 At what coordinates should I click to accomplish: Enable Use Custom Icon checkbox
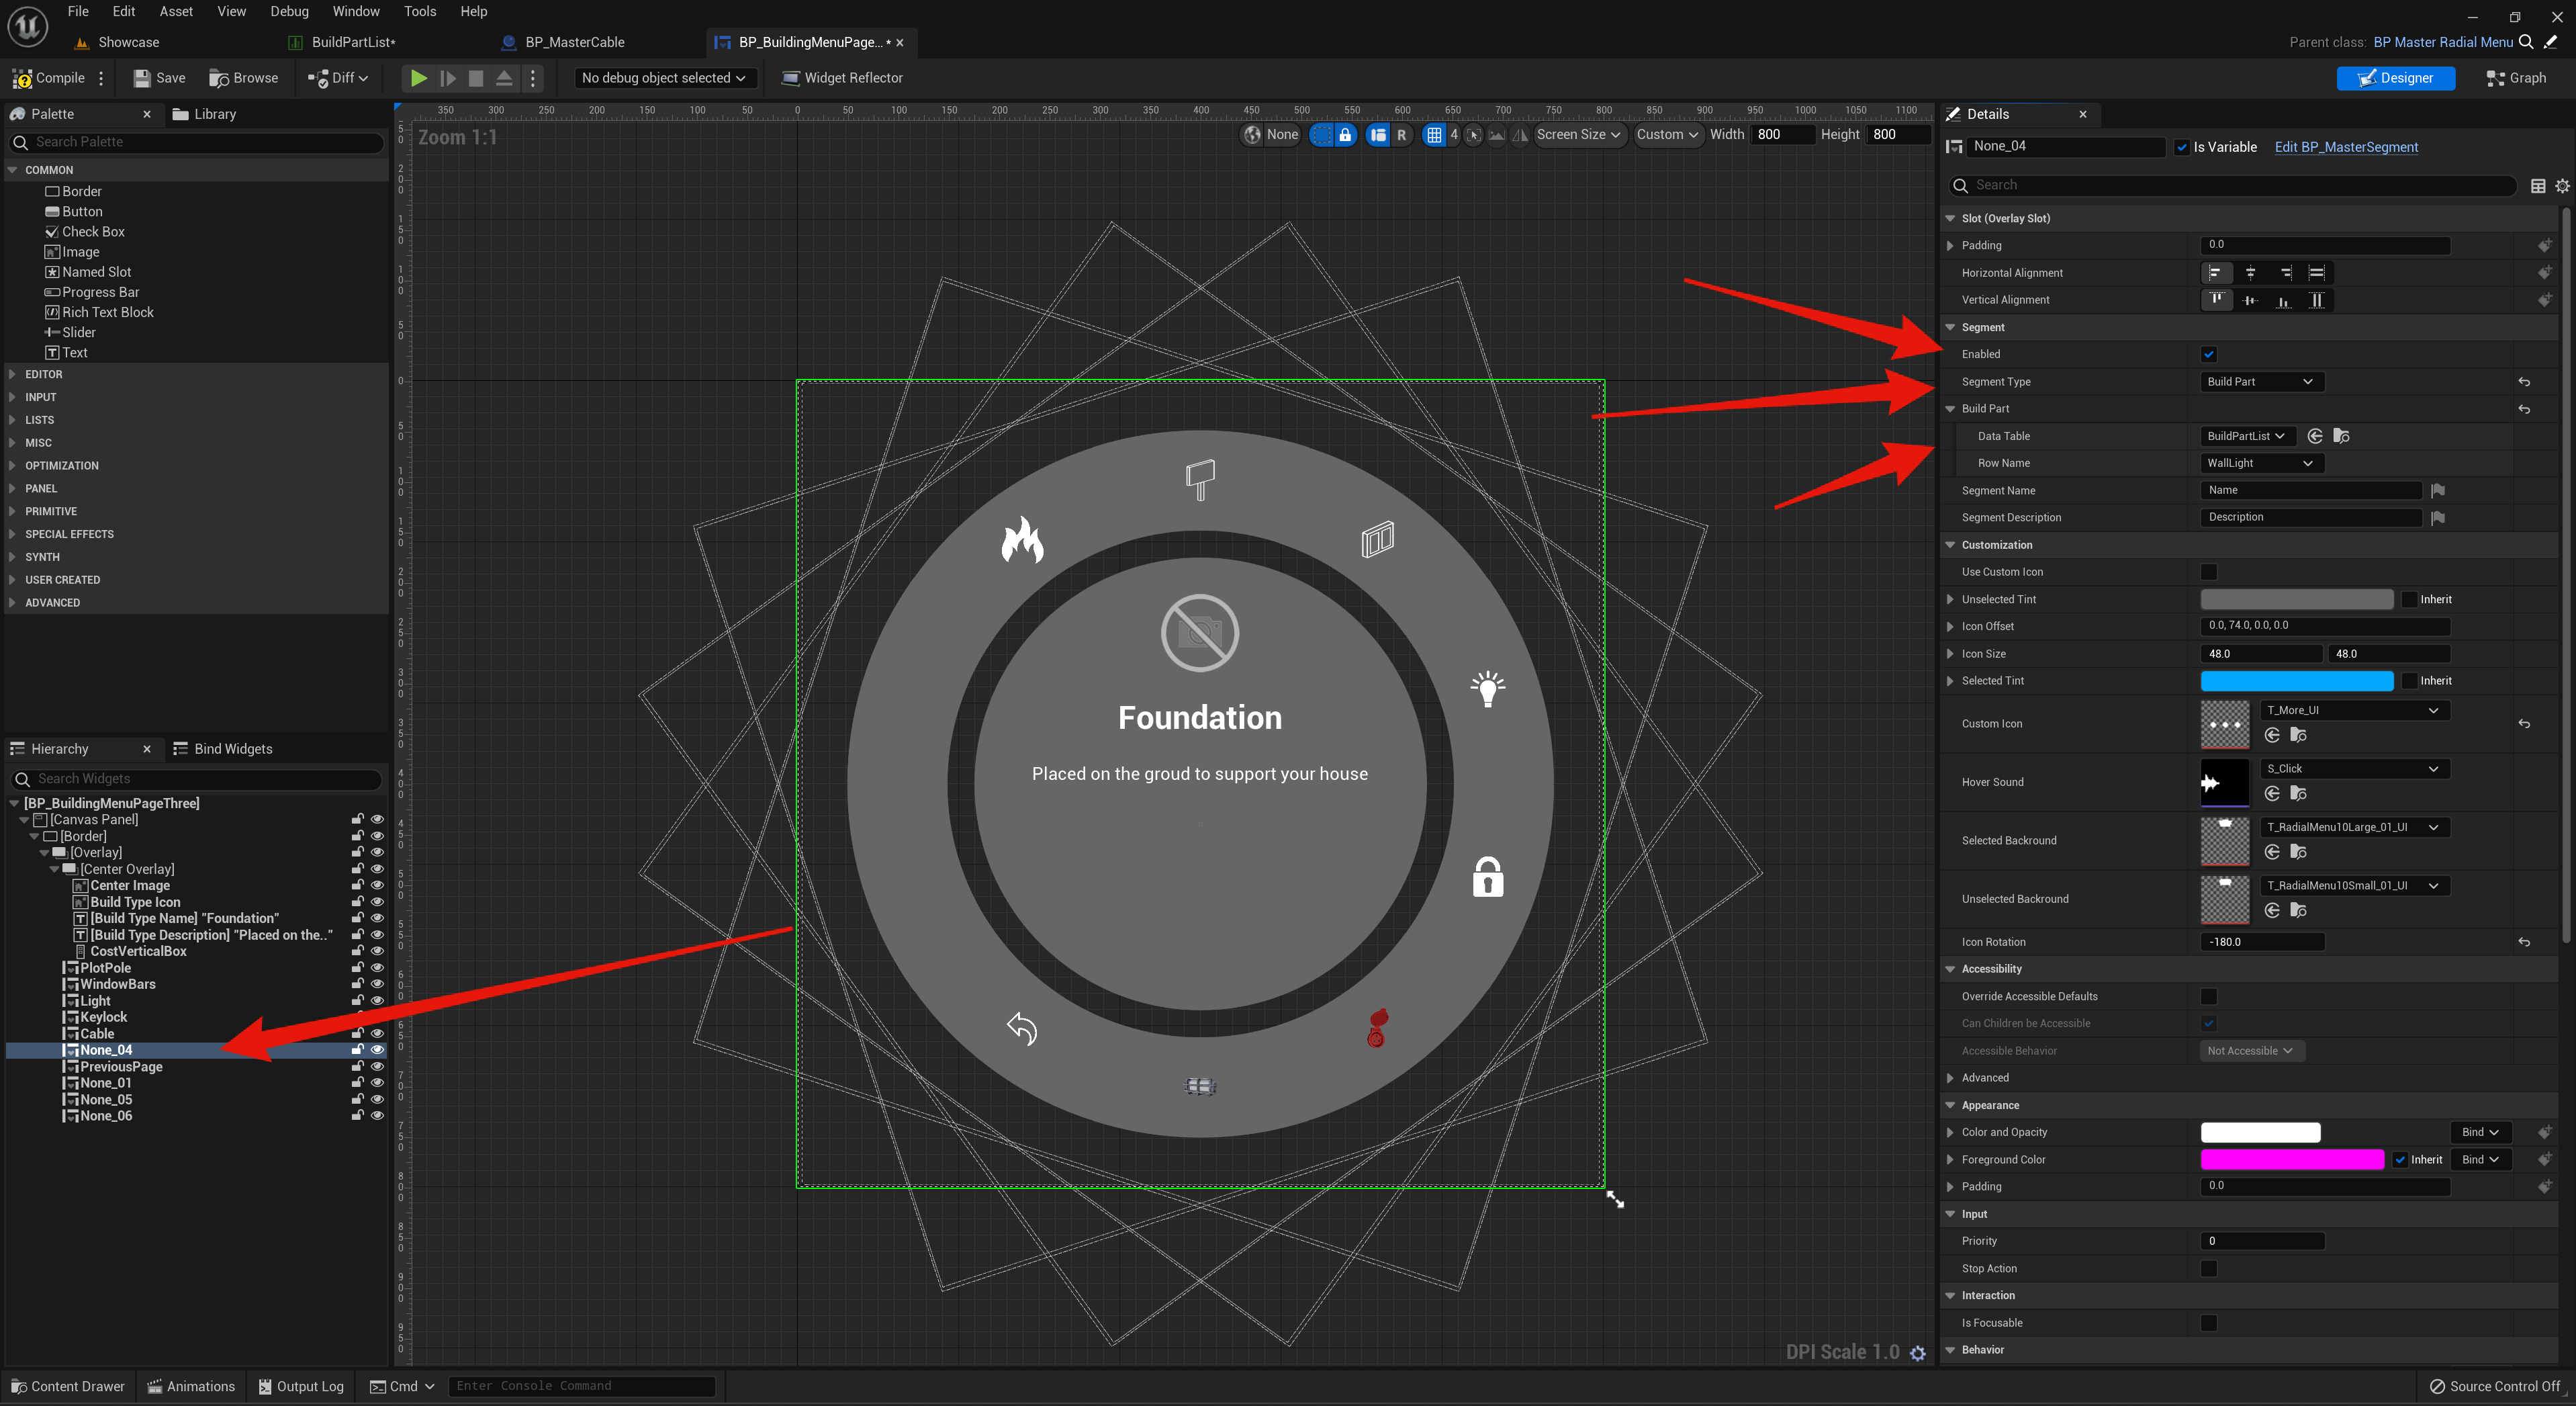coord(2209,572)
